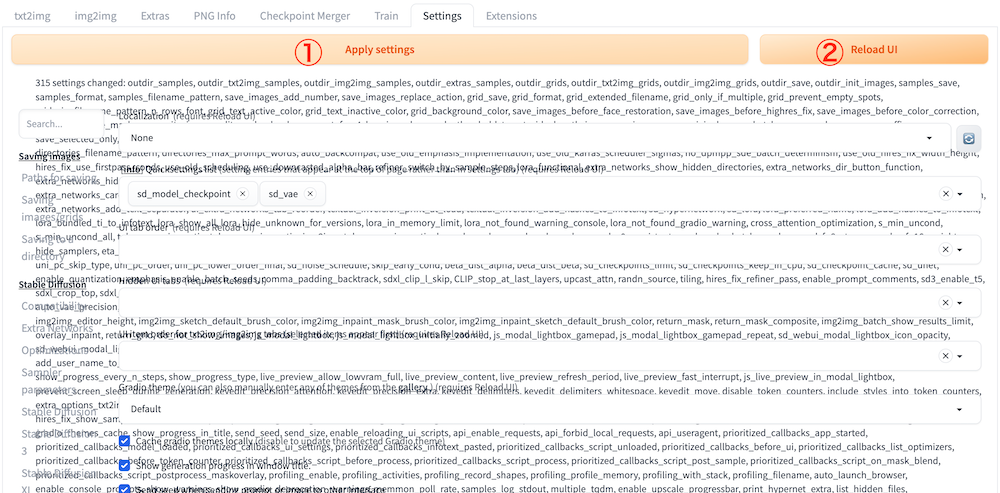Viewport: 1000px width, 493px height.
Task: Click the settings Search input field
Action: [x=60, y=125]
